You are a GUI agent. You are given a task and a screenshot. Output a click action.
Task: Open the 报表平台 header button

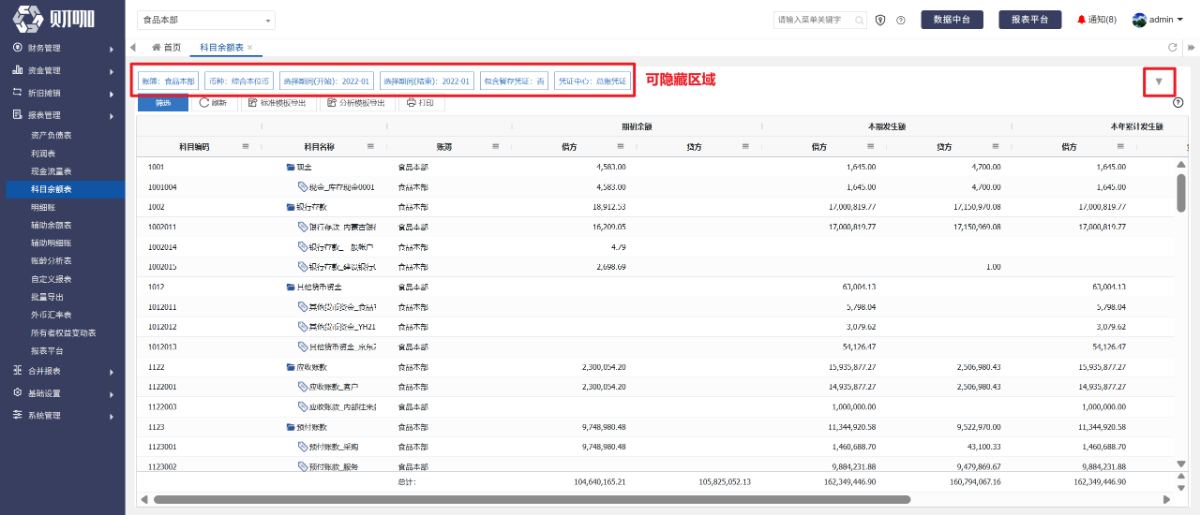1030,20
